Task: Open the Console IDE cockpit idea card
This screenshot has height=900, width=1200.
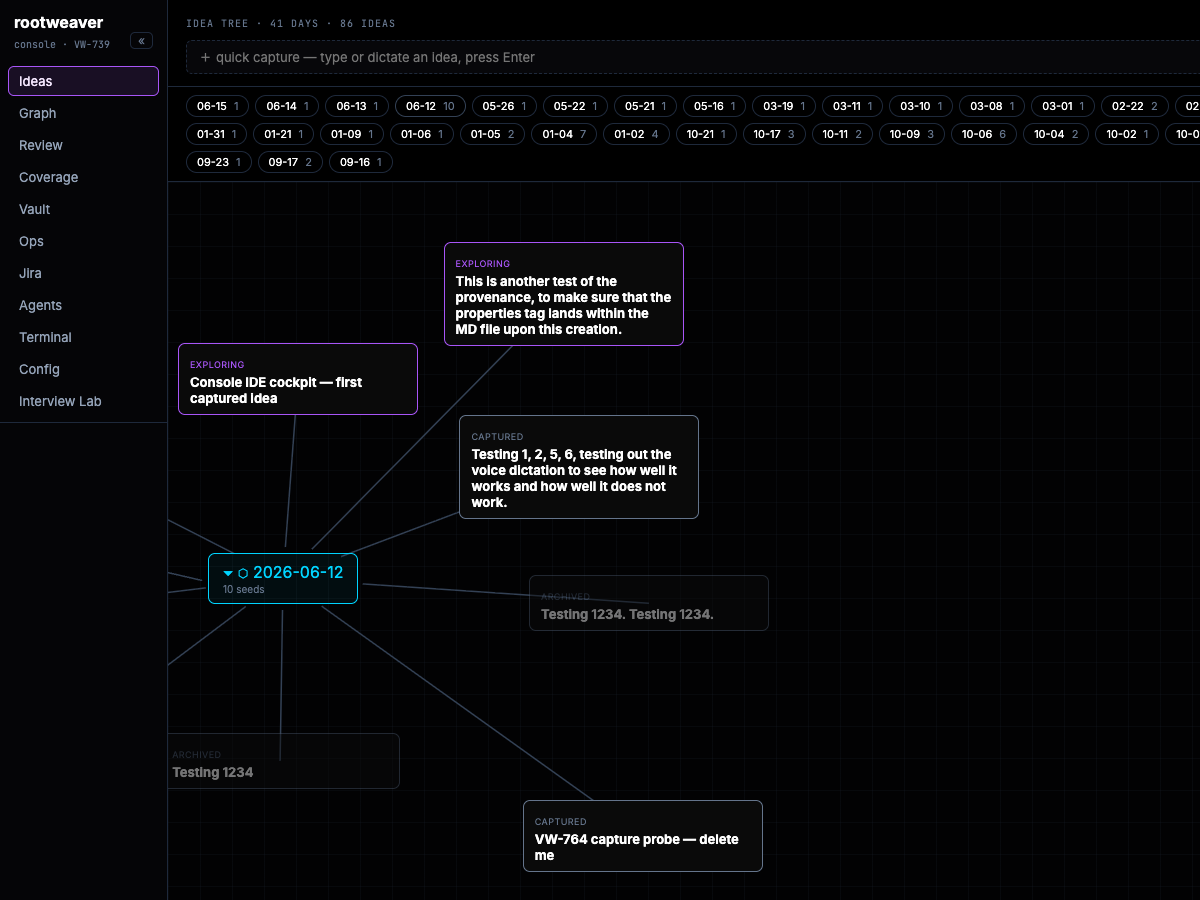Action: click(298, 379)
